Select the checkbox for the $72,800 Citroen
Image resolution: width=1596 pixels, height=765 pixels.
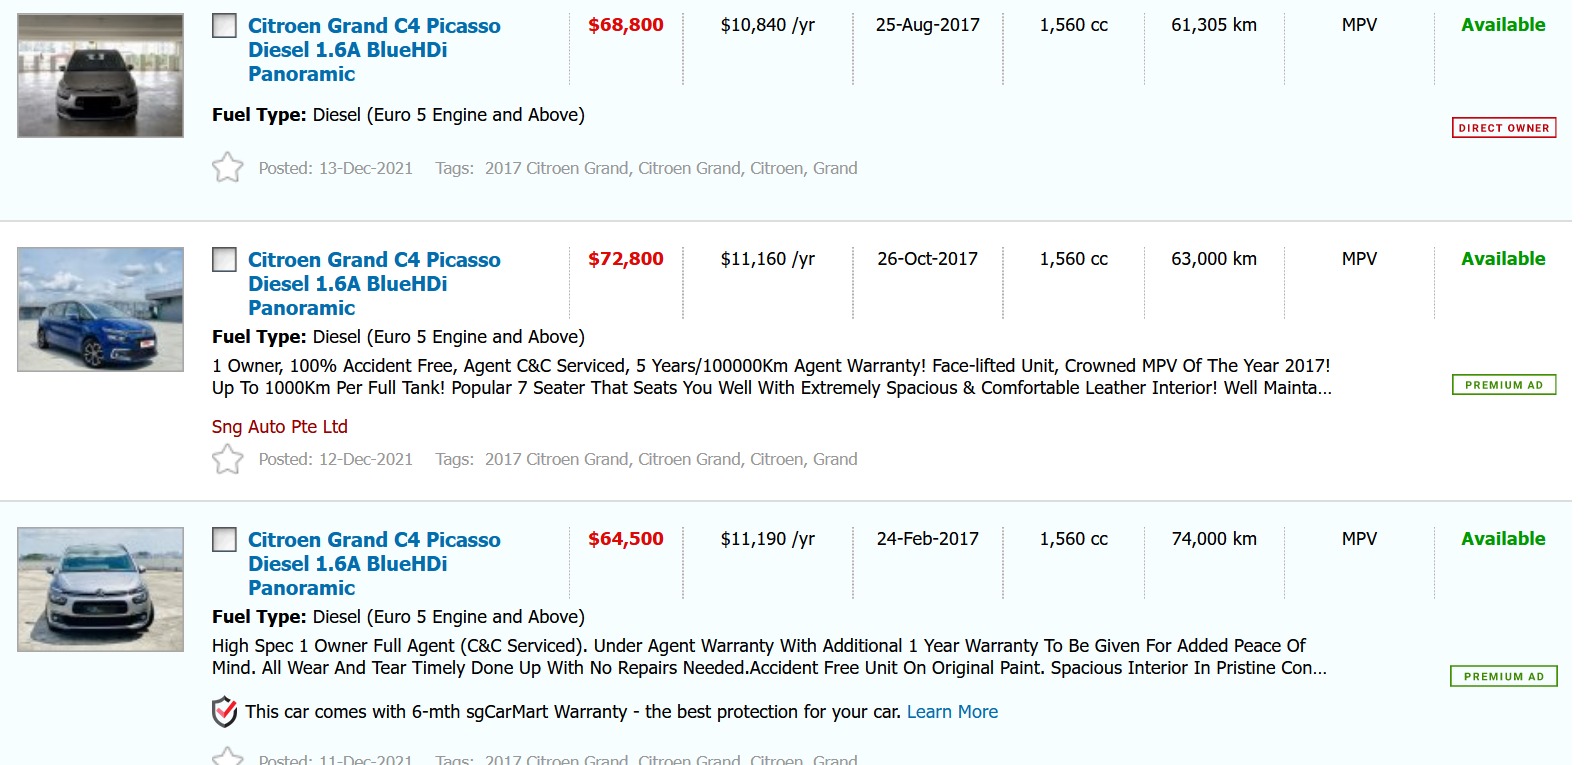(225, 260)
